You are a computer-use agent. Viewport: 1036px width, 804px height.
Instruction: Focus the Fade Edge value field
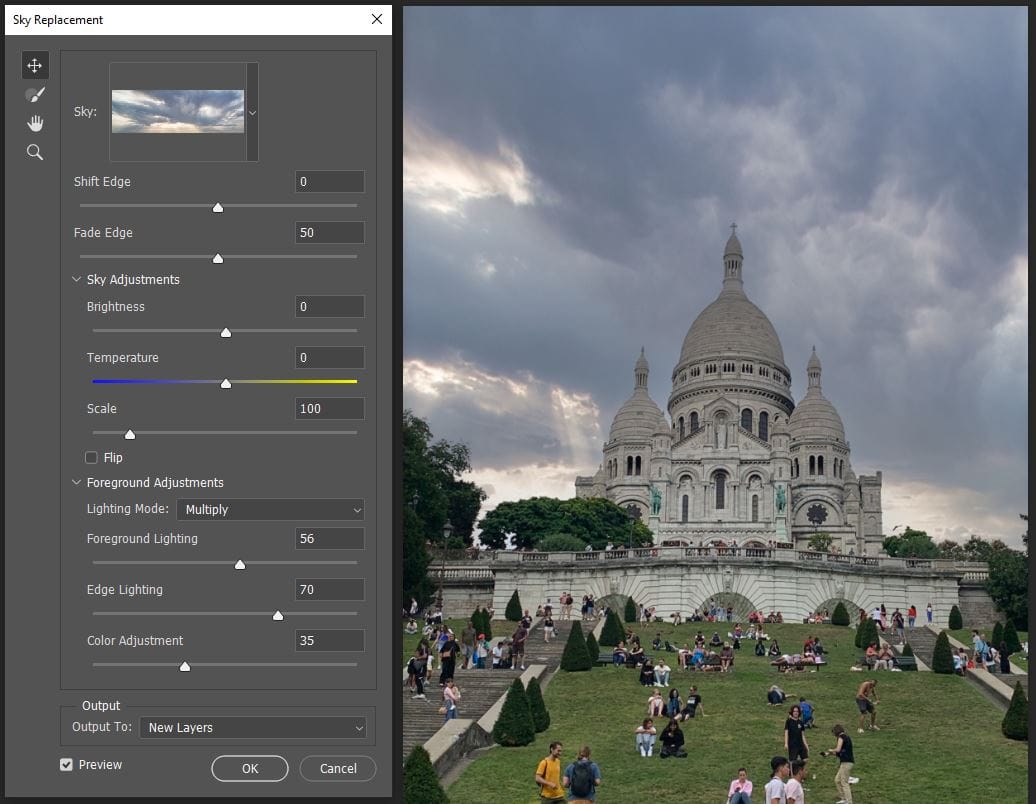click(x=329, y=233)
